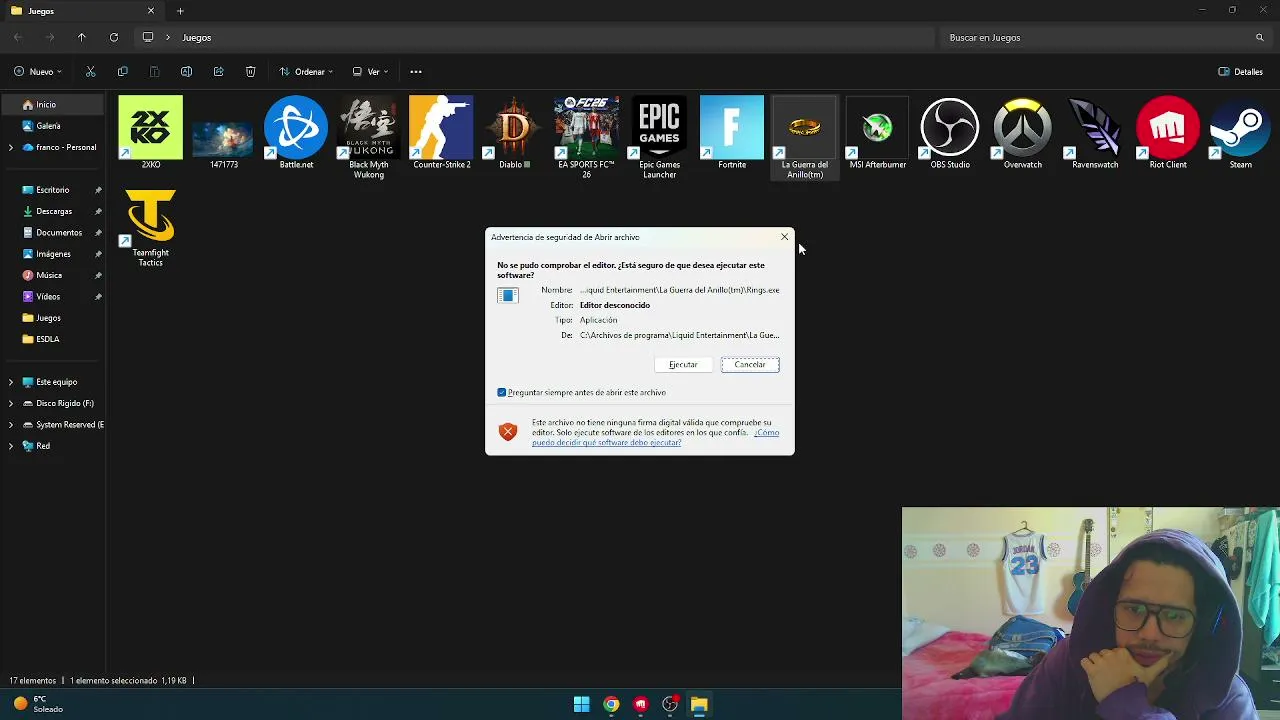Open the Ordenar sort dropdown
The width and height of the screenshot is (1280, 720).
pos(306,72)
